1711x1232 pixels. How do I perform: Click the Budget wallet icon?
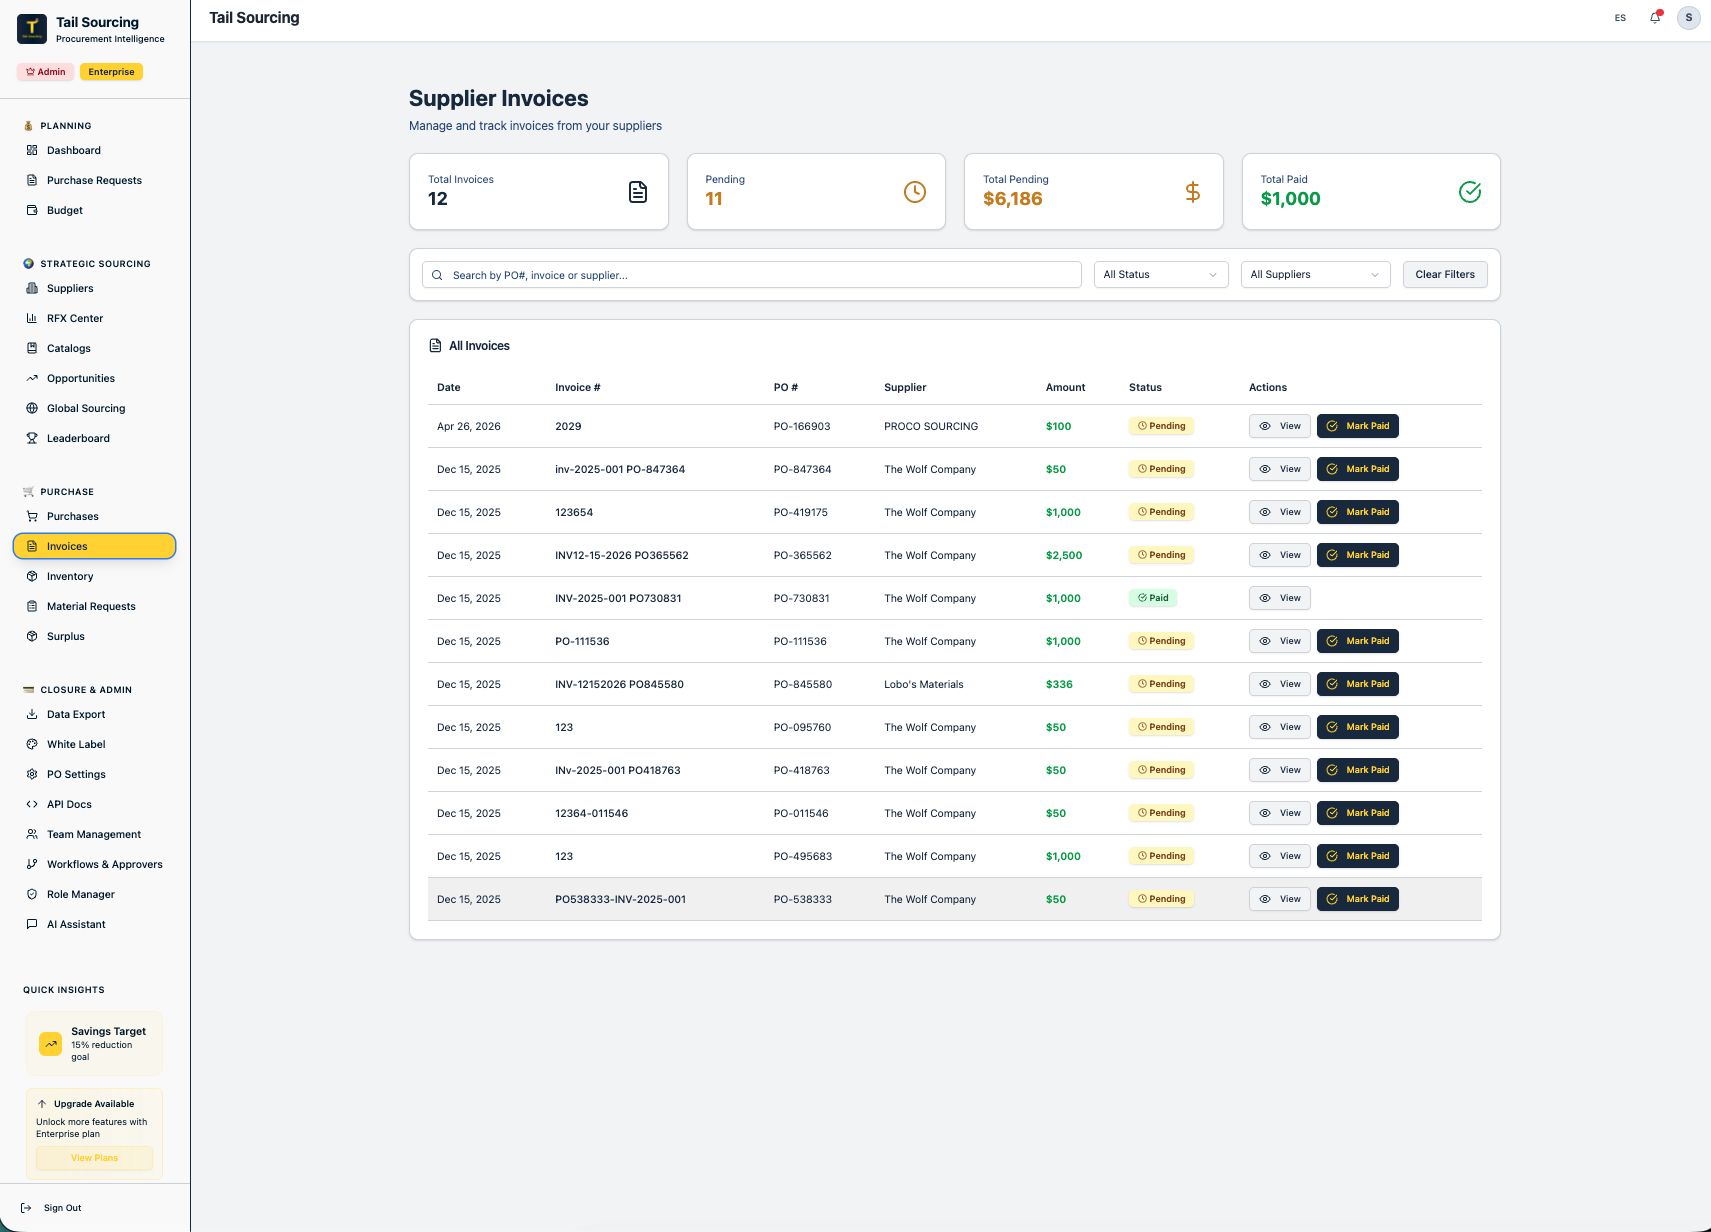[32, 210]
